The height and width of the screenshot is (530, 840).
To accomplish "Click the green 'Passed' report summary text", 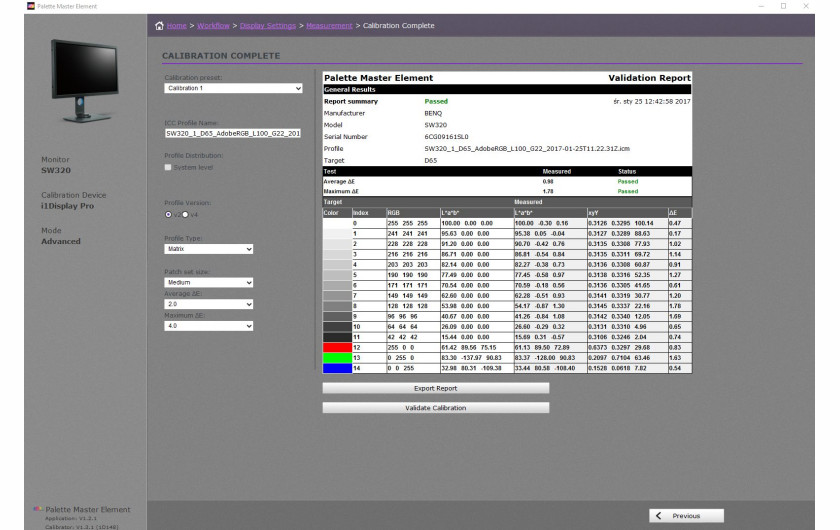I will click(x=436, y=101).
